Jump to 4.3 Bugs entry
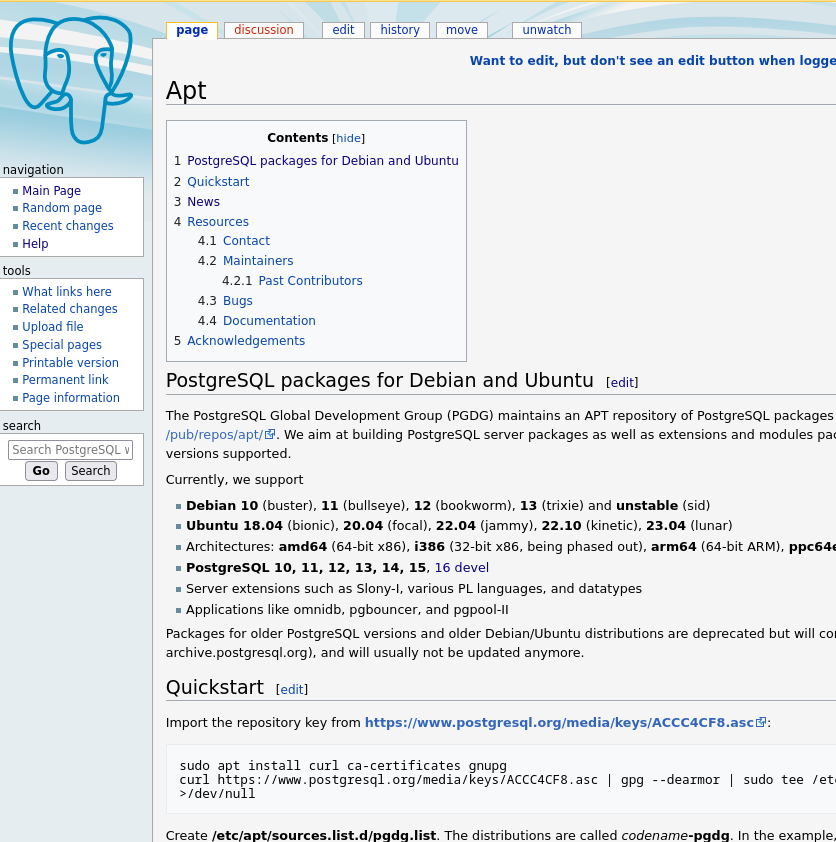836x842 pixels. [x=238, y=301]
